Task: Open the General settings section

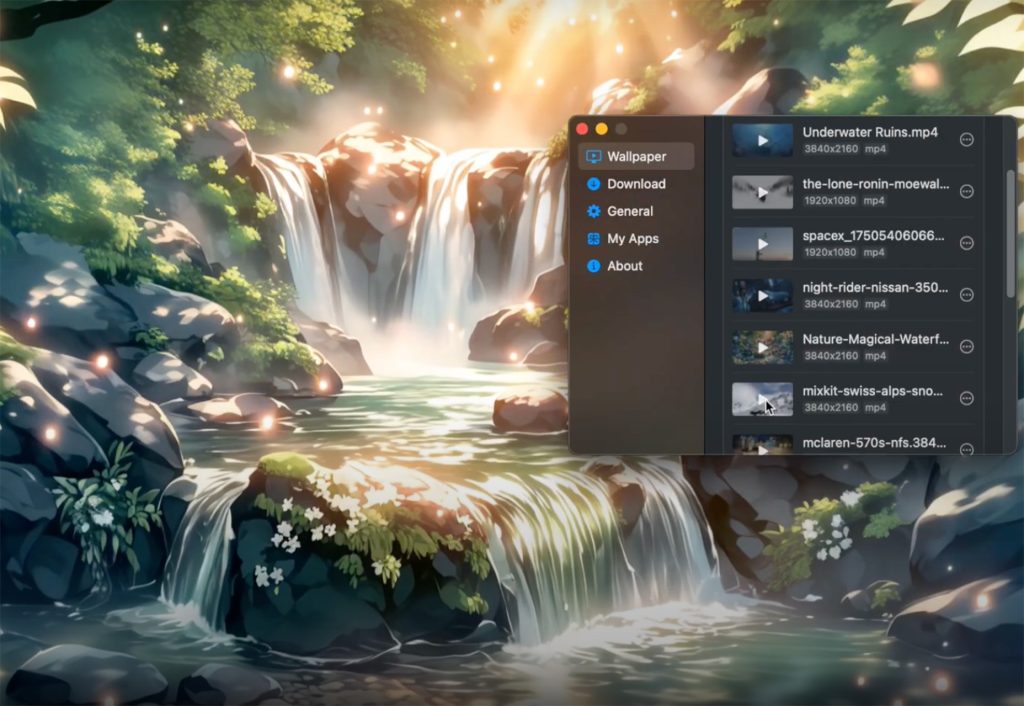Action: click(635, 212)
